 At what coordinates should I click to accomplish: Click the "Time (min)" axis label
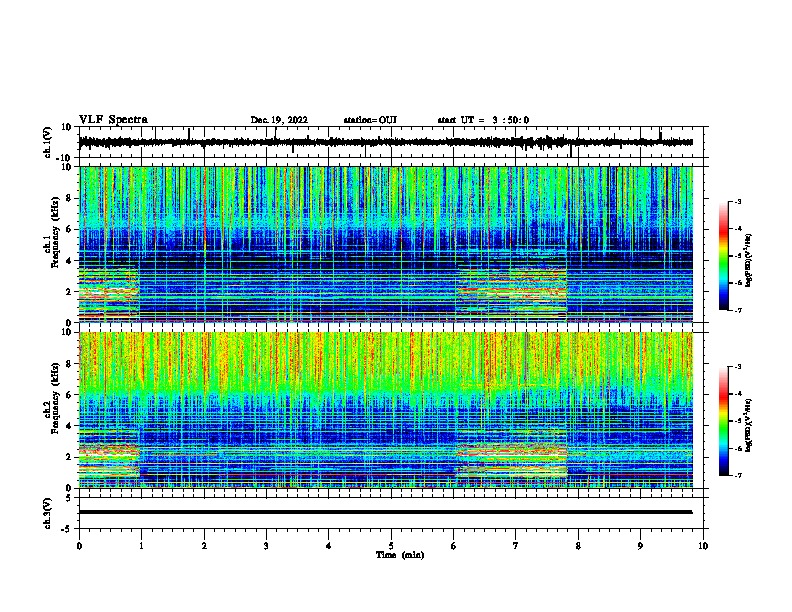point(400,555)
